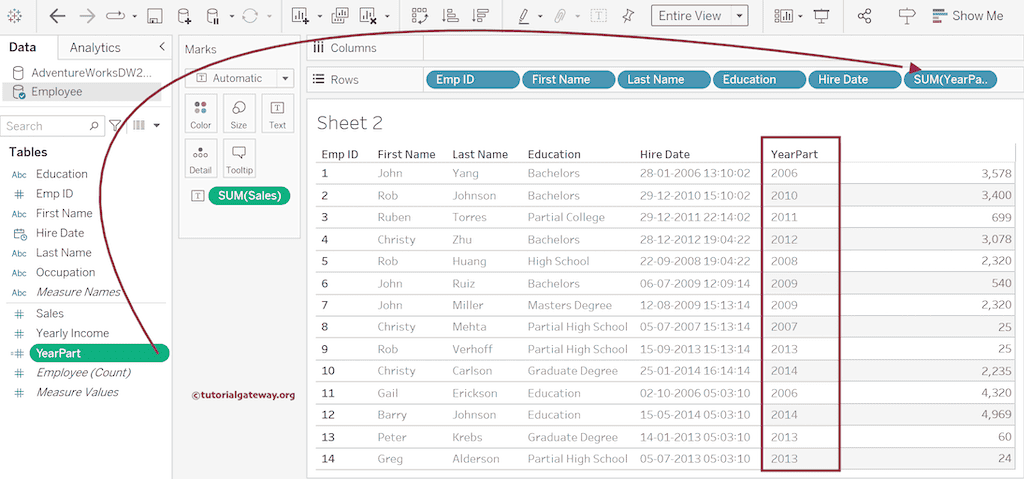Click the search magnifier icon
The image size is (1024, 479).
pos(93,125)
